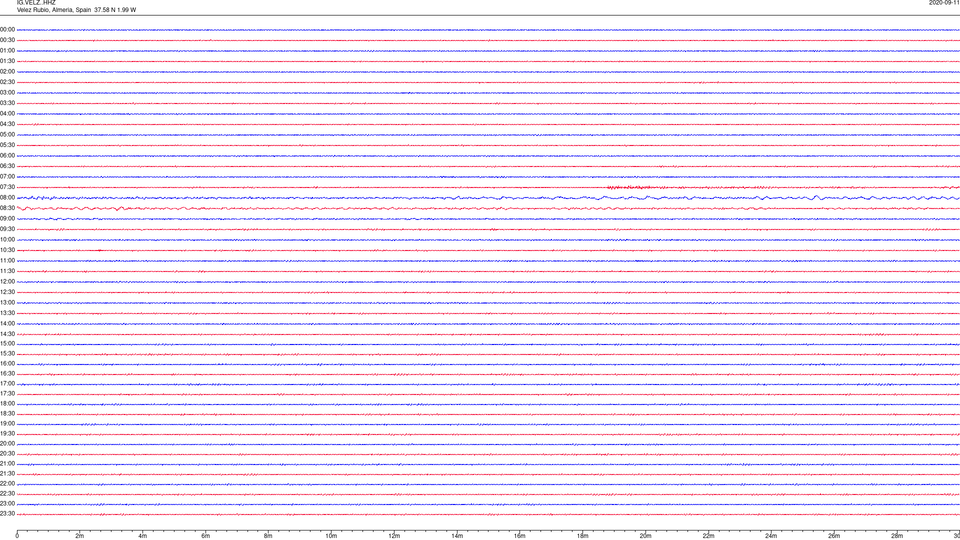Click the 22m axis tick label
960x540 pixels.
pos(708,536)
